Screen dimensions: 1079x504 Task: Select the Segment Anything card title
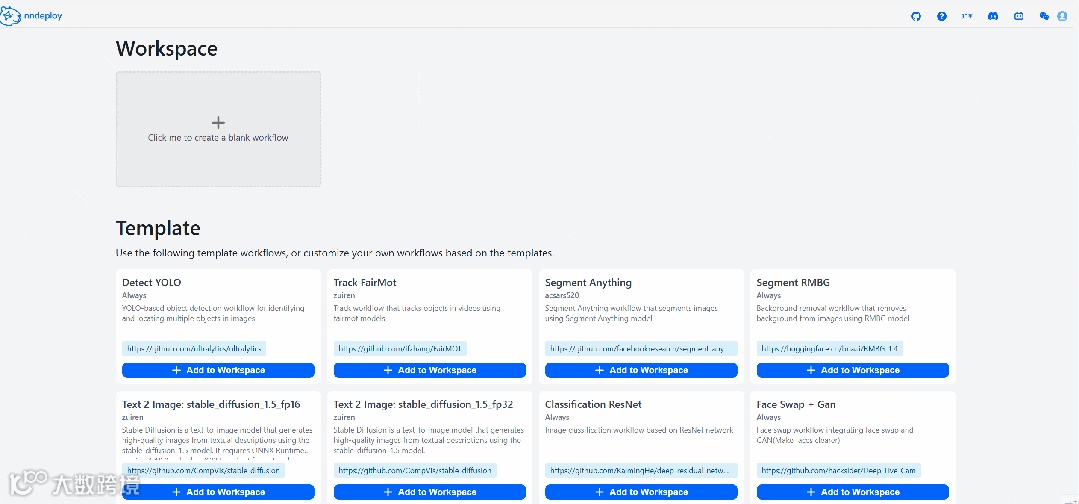(x=588, y=283)
